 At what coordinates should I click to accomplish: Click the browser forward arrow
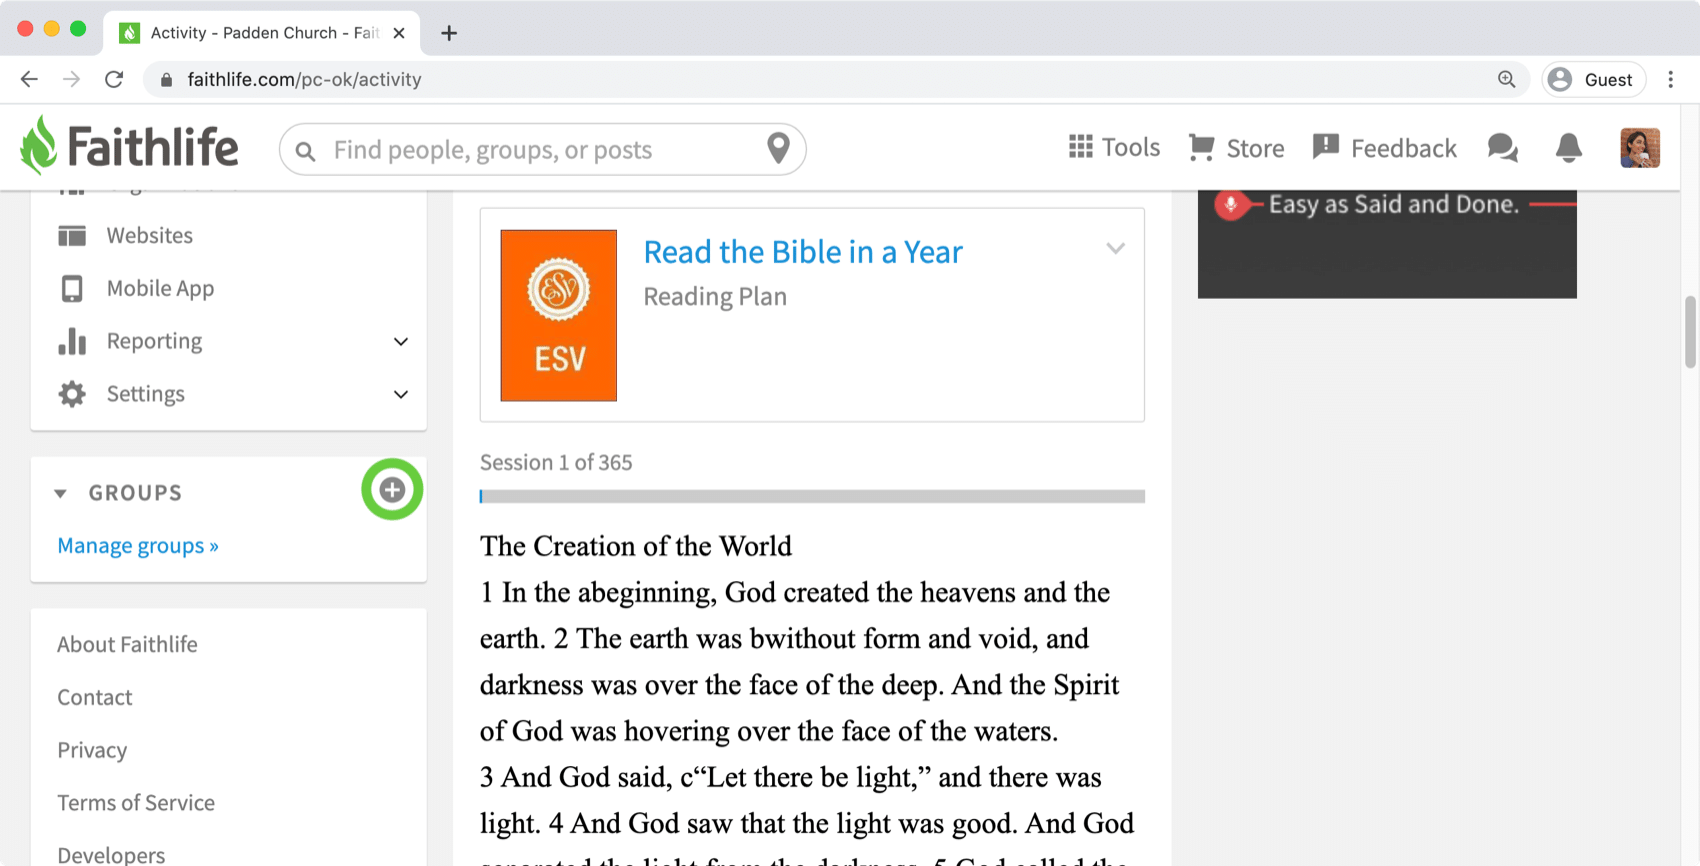pos(71,79)
